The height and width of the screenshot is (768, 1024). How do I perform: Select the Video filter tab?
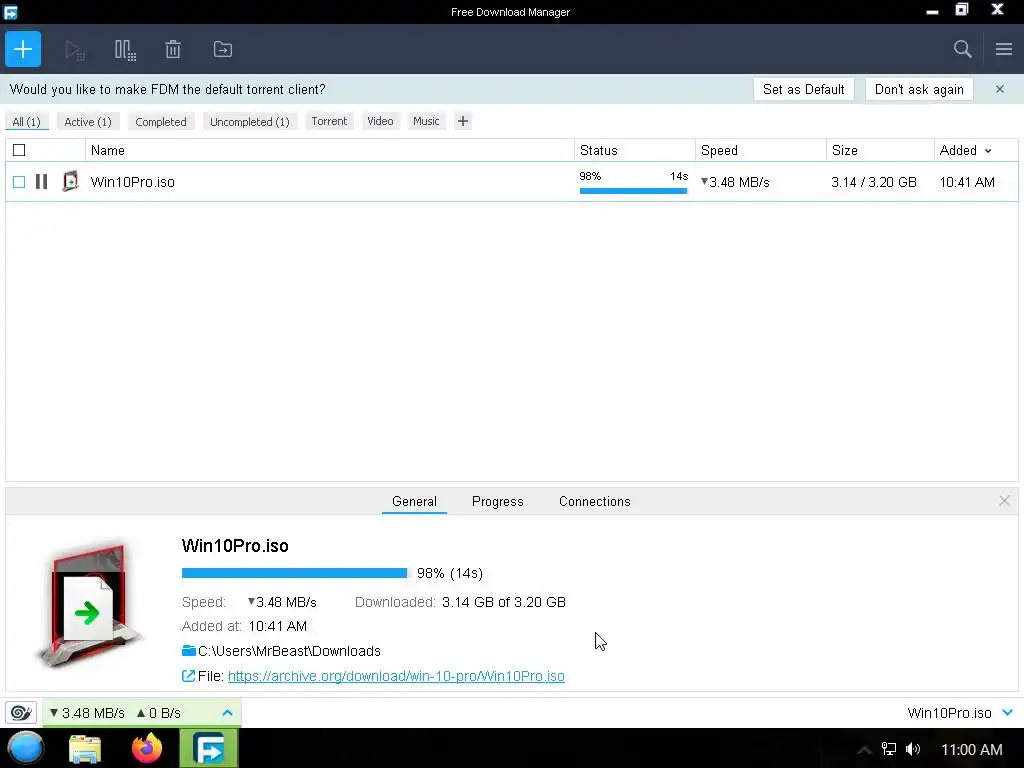click(380, 121)
